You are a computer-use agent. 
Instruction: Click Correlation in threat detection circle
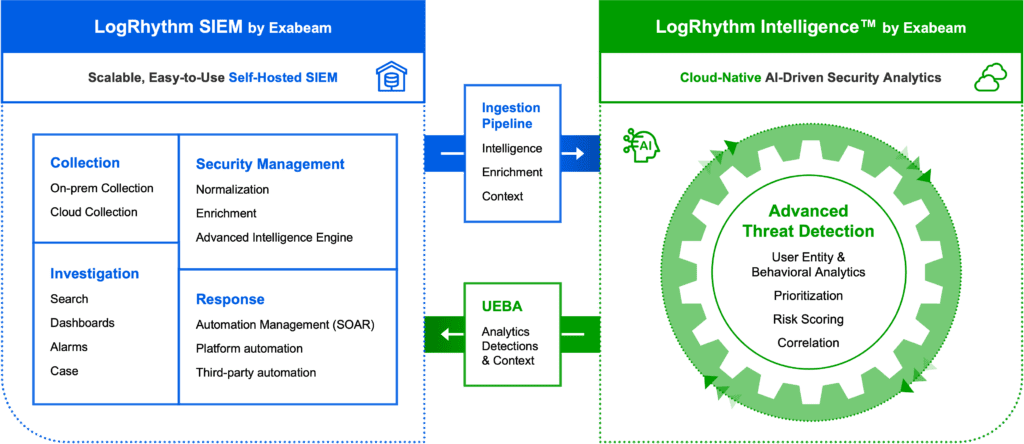[808, 343]
